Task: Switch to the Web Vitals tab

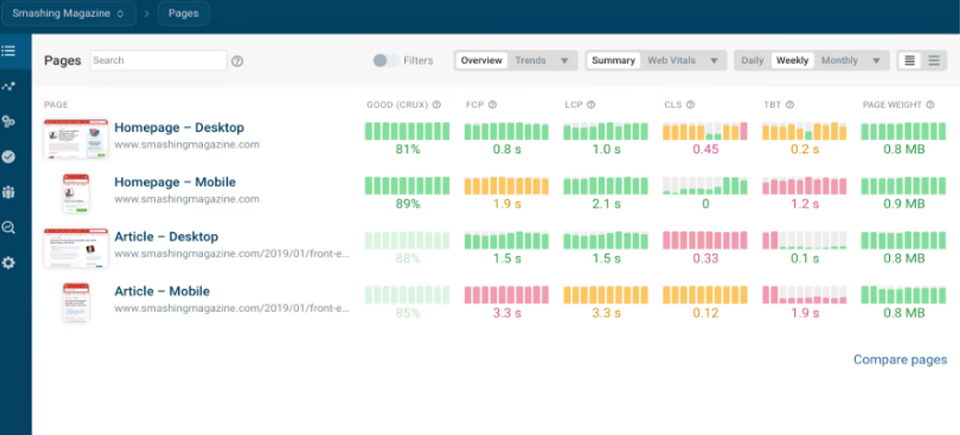Action: click(x=671, y=61)
